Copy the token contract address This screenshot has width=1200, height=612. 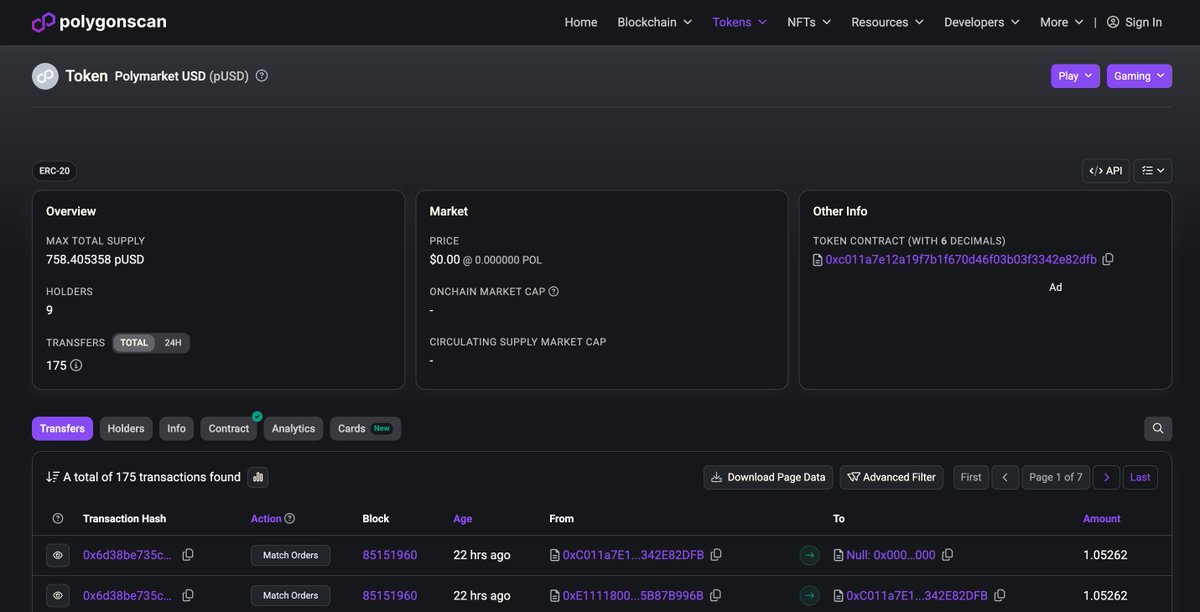tap(1108, 259)
